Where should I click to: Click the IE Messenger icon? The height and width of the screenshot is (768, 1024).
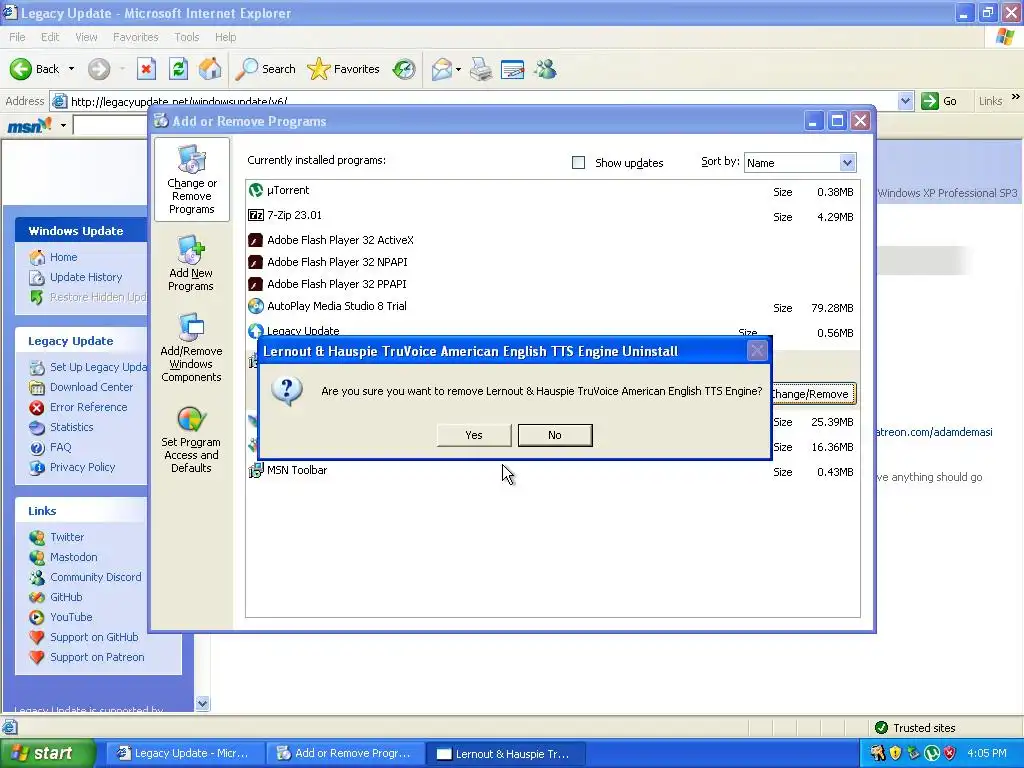pyautogui.click(x=545, y=69)
